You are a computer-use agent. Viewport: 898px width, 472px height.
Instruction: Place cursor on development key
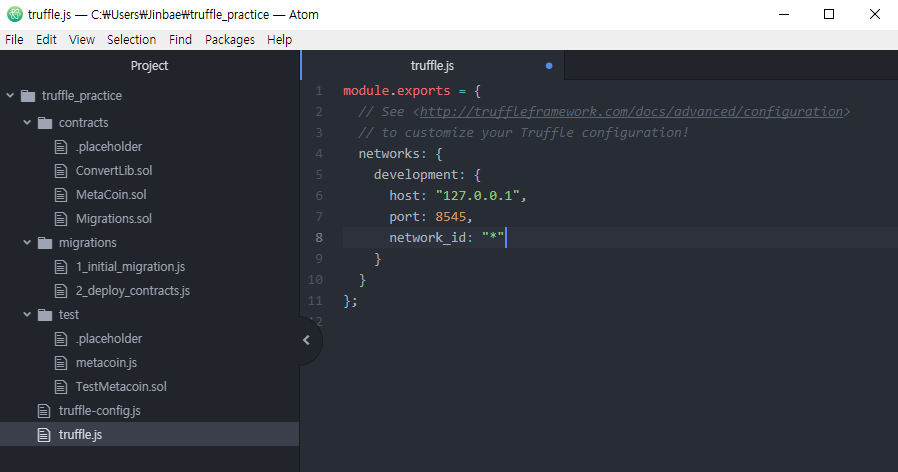[x=416, y=175]
